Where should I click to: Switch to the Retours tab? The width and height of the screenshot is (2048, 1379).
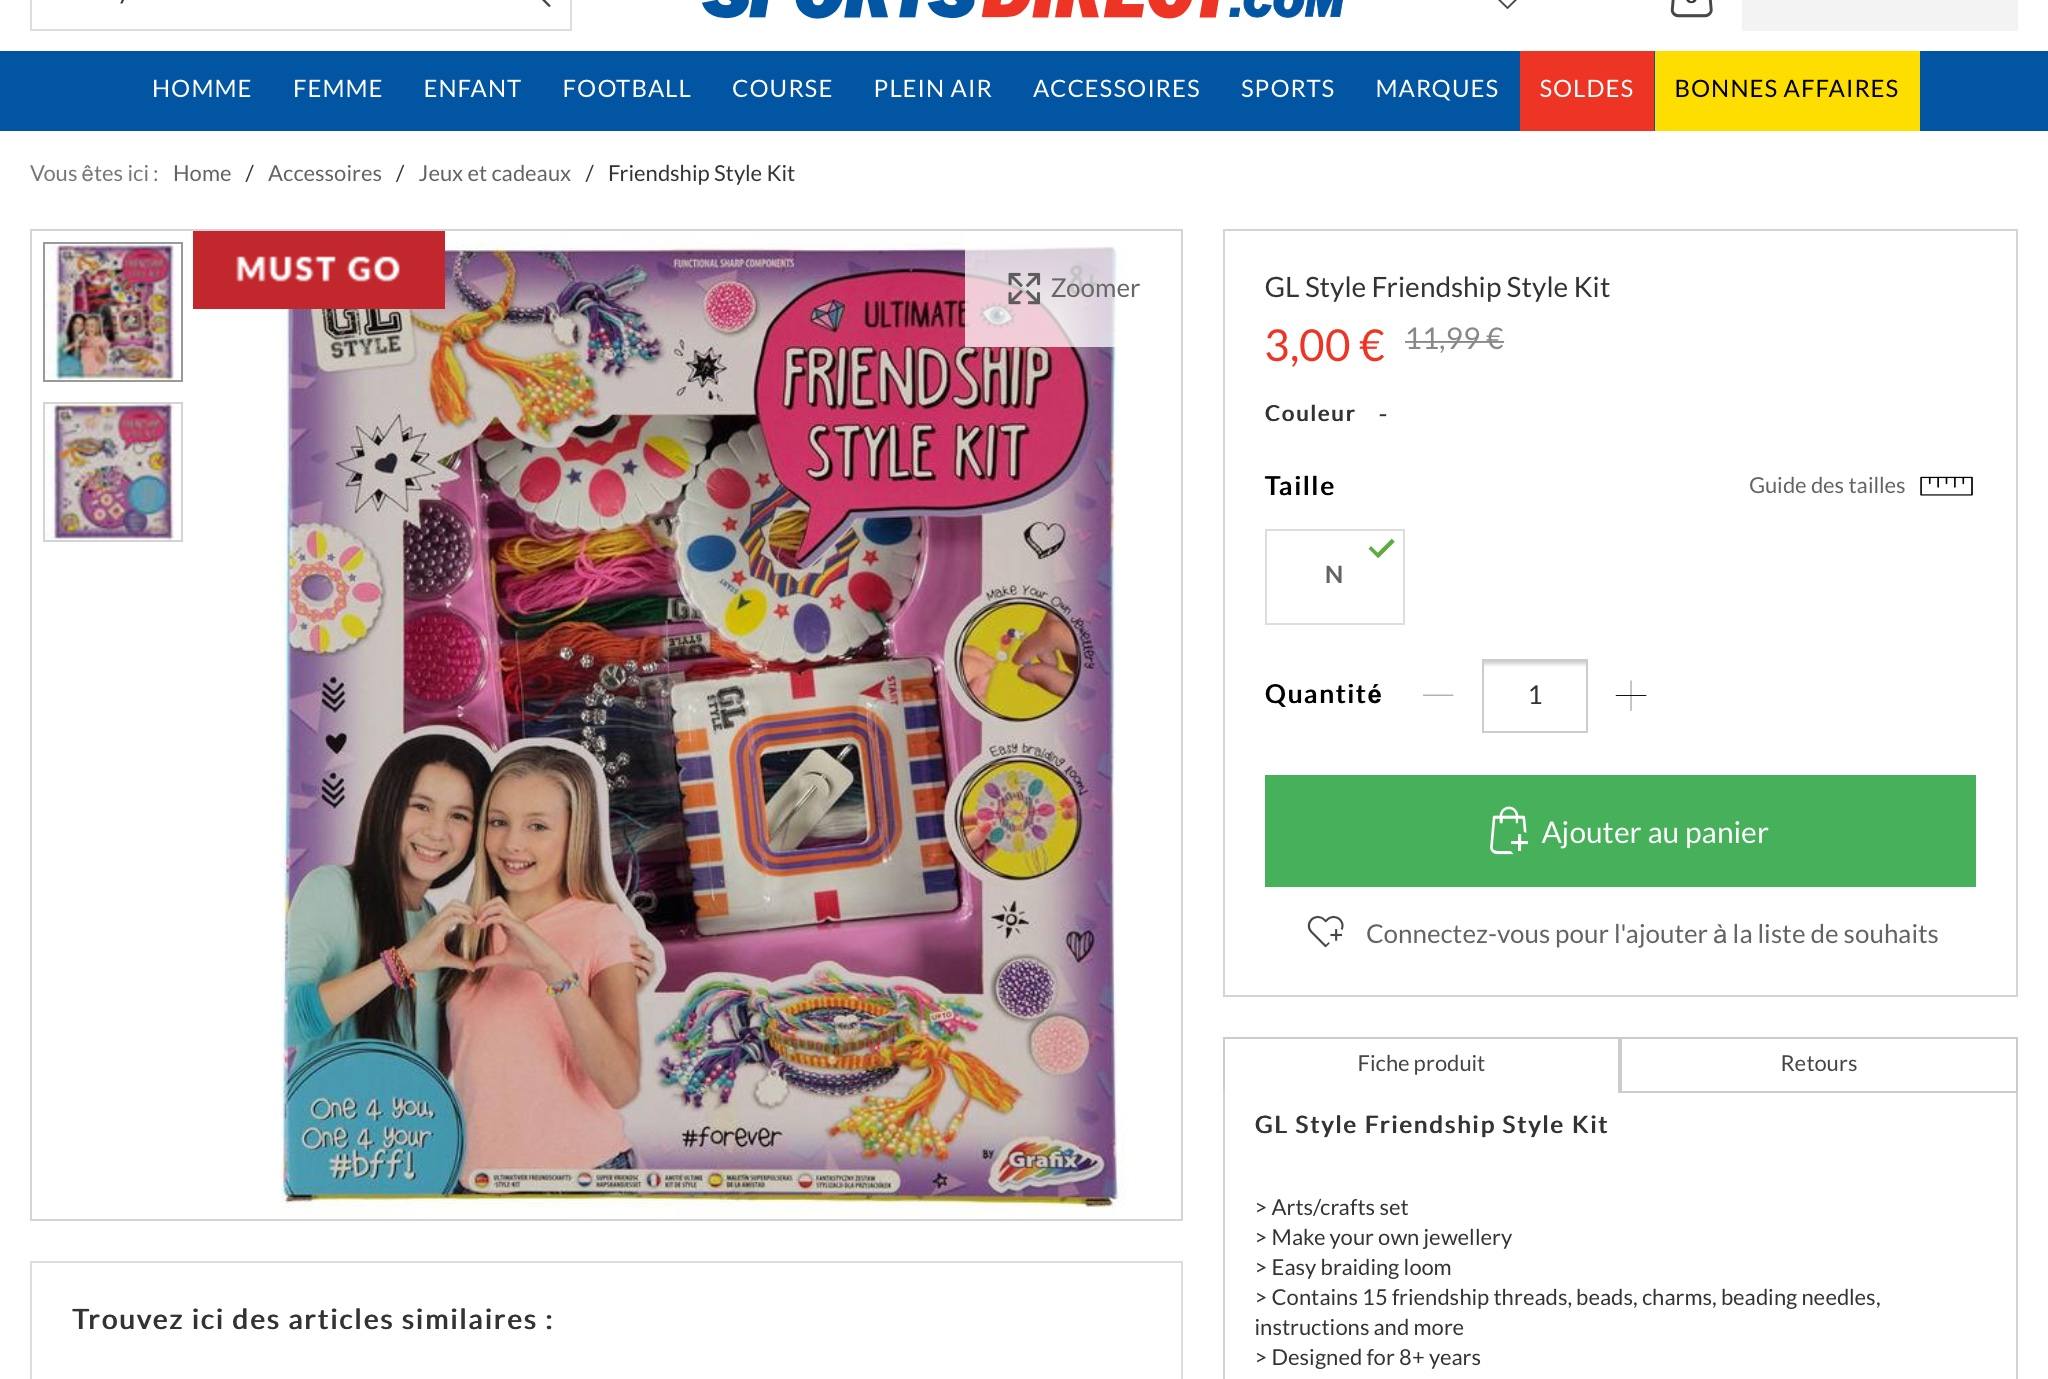[x=1818, y=1064]
